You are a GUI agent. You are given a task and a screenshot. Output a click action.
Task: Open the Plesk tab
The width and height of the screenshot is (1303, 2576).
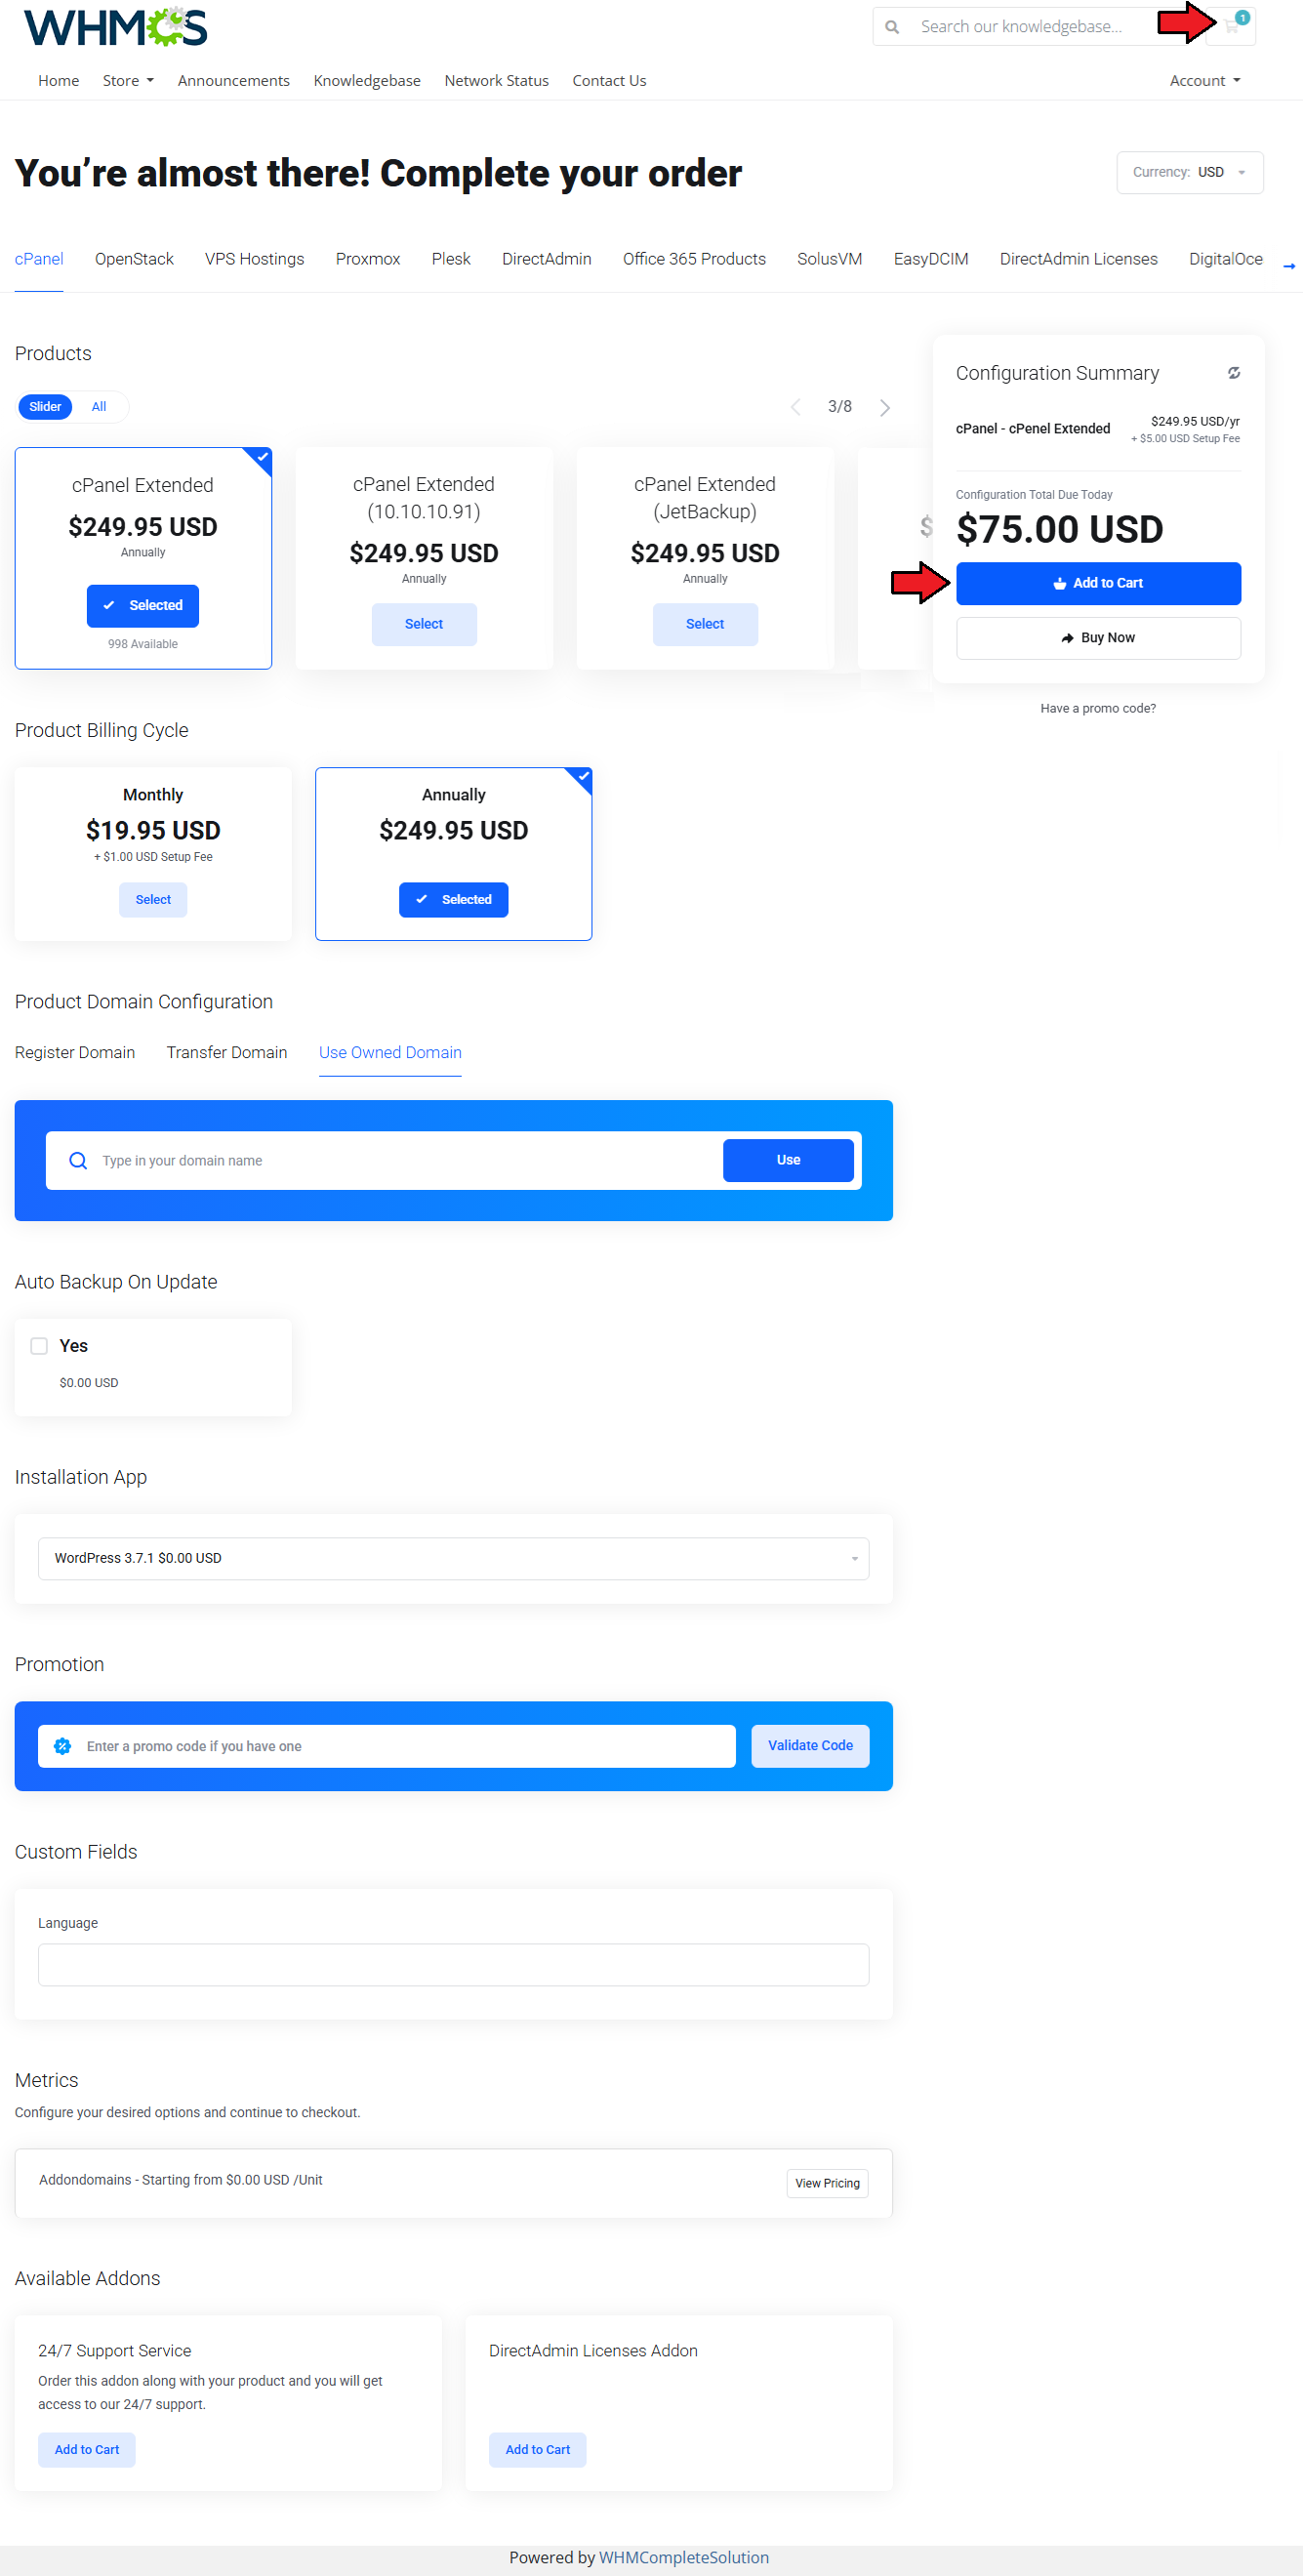tap(451, 259)
